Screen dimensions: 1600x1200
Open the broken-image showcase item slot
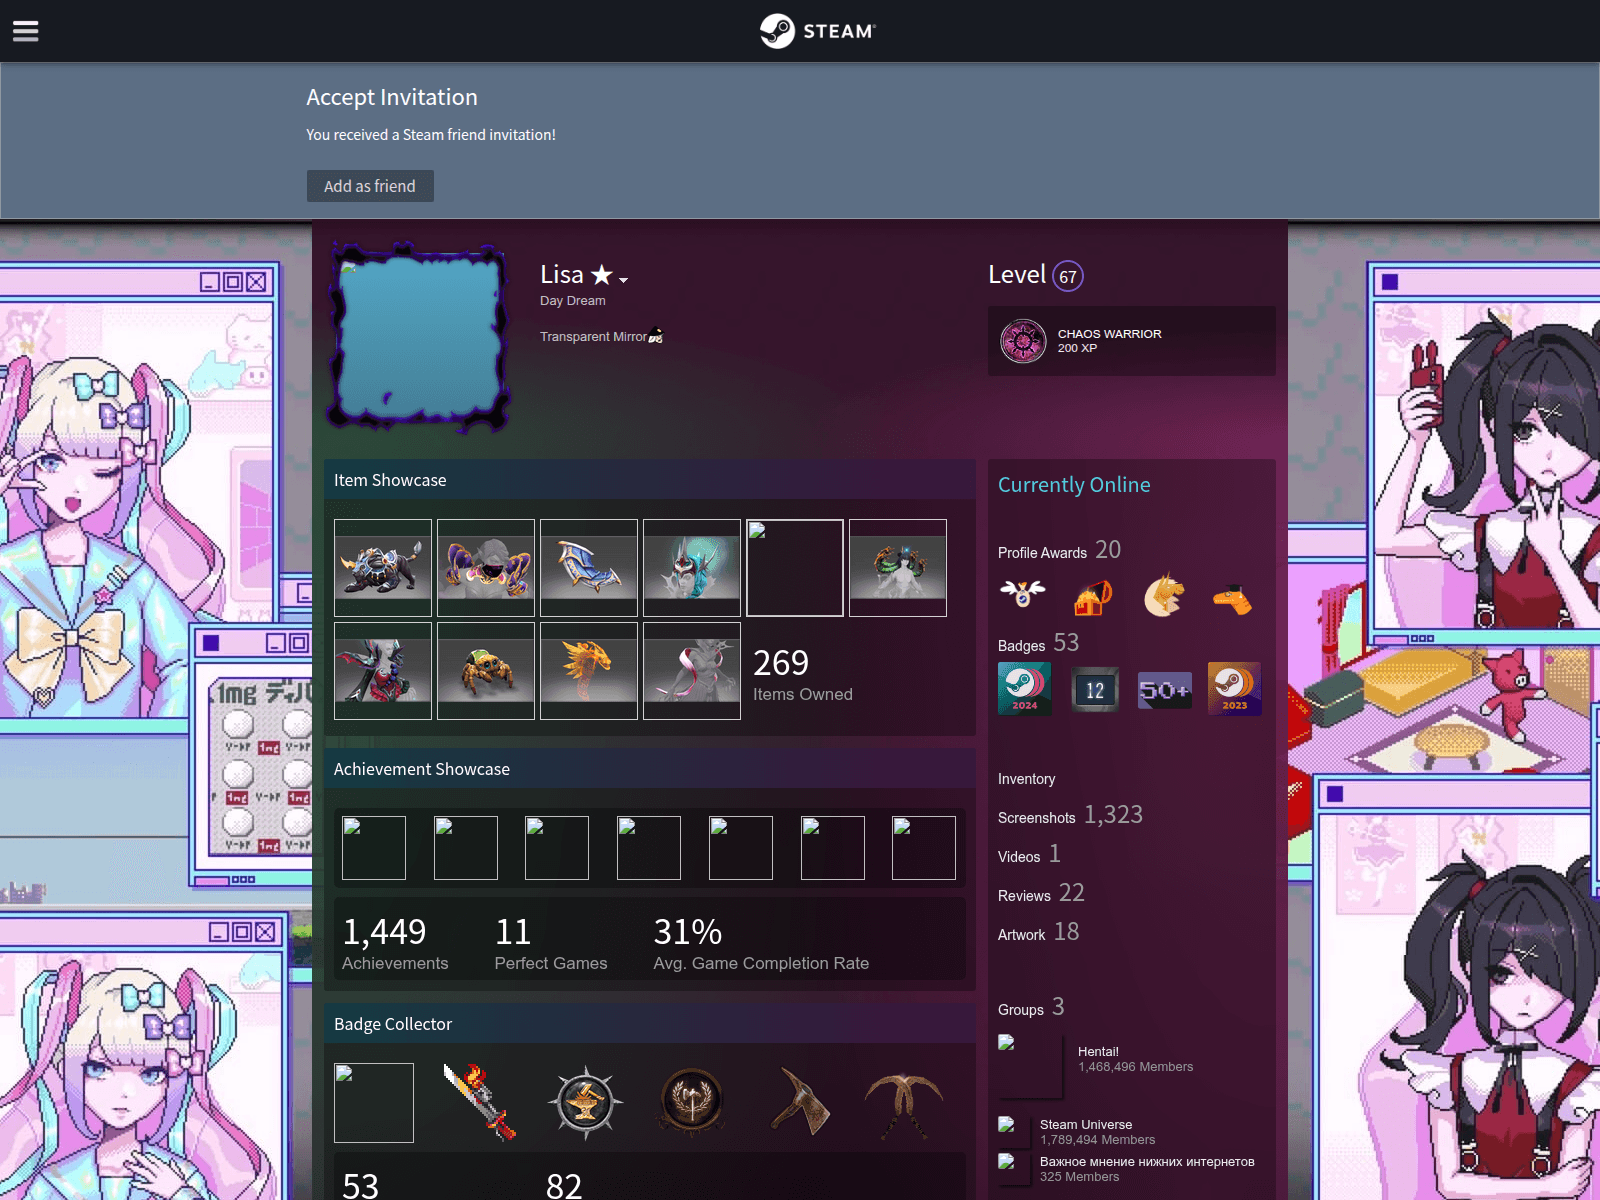pos(795,568)
